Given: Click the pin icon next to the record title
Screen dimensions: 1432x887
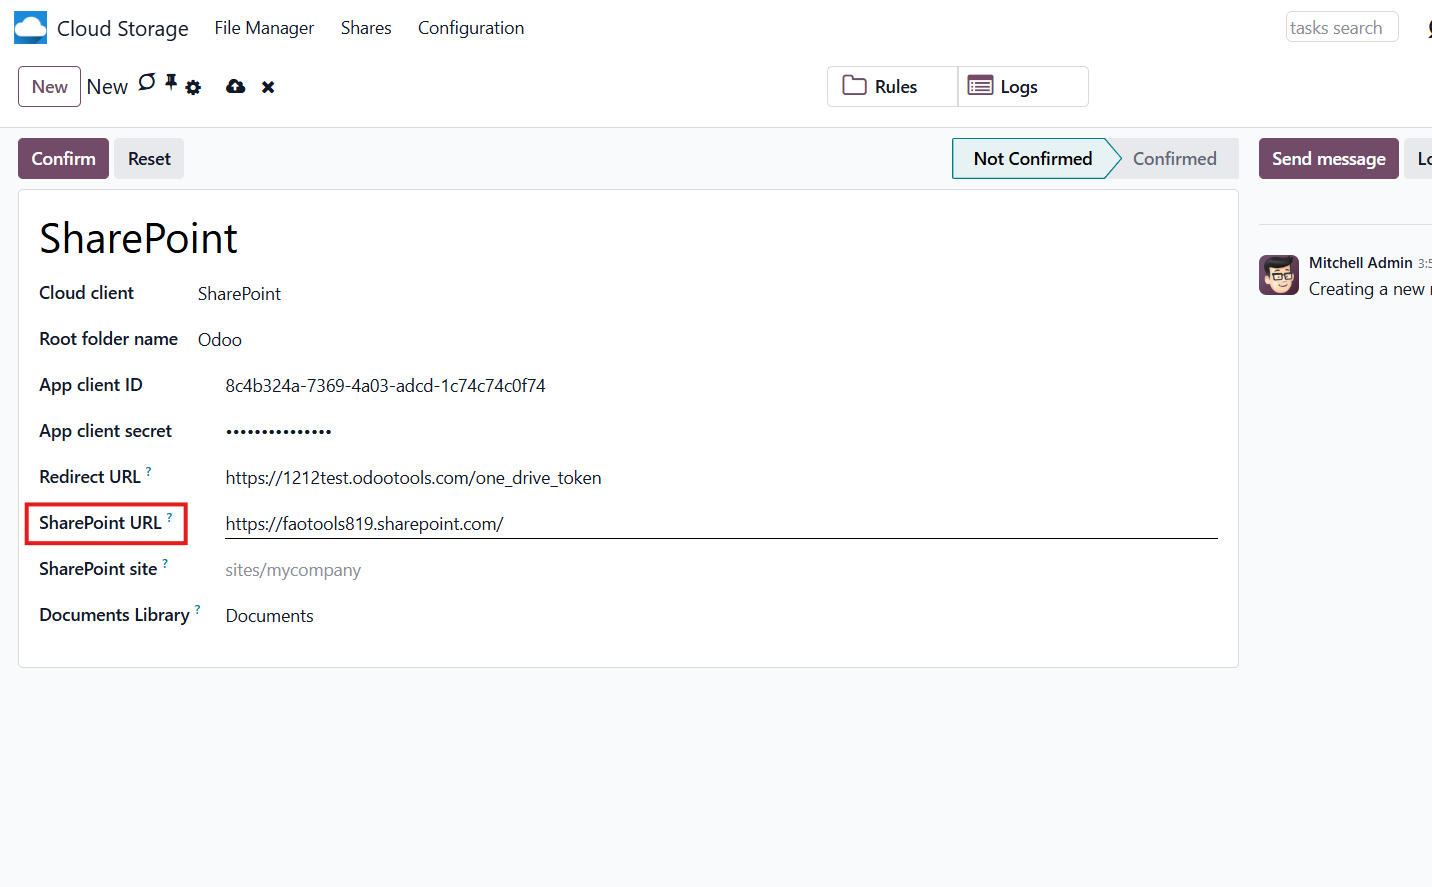Looking at the screenshot, I should pyautogui.click(x=171, y=83).
